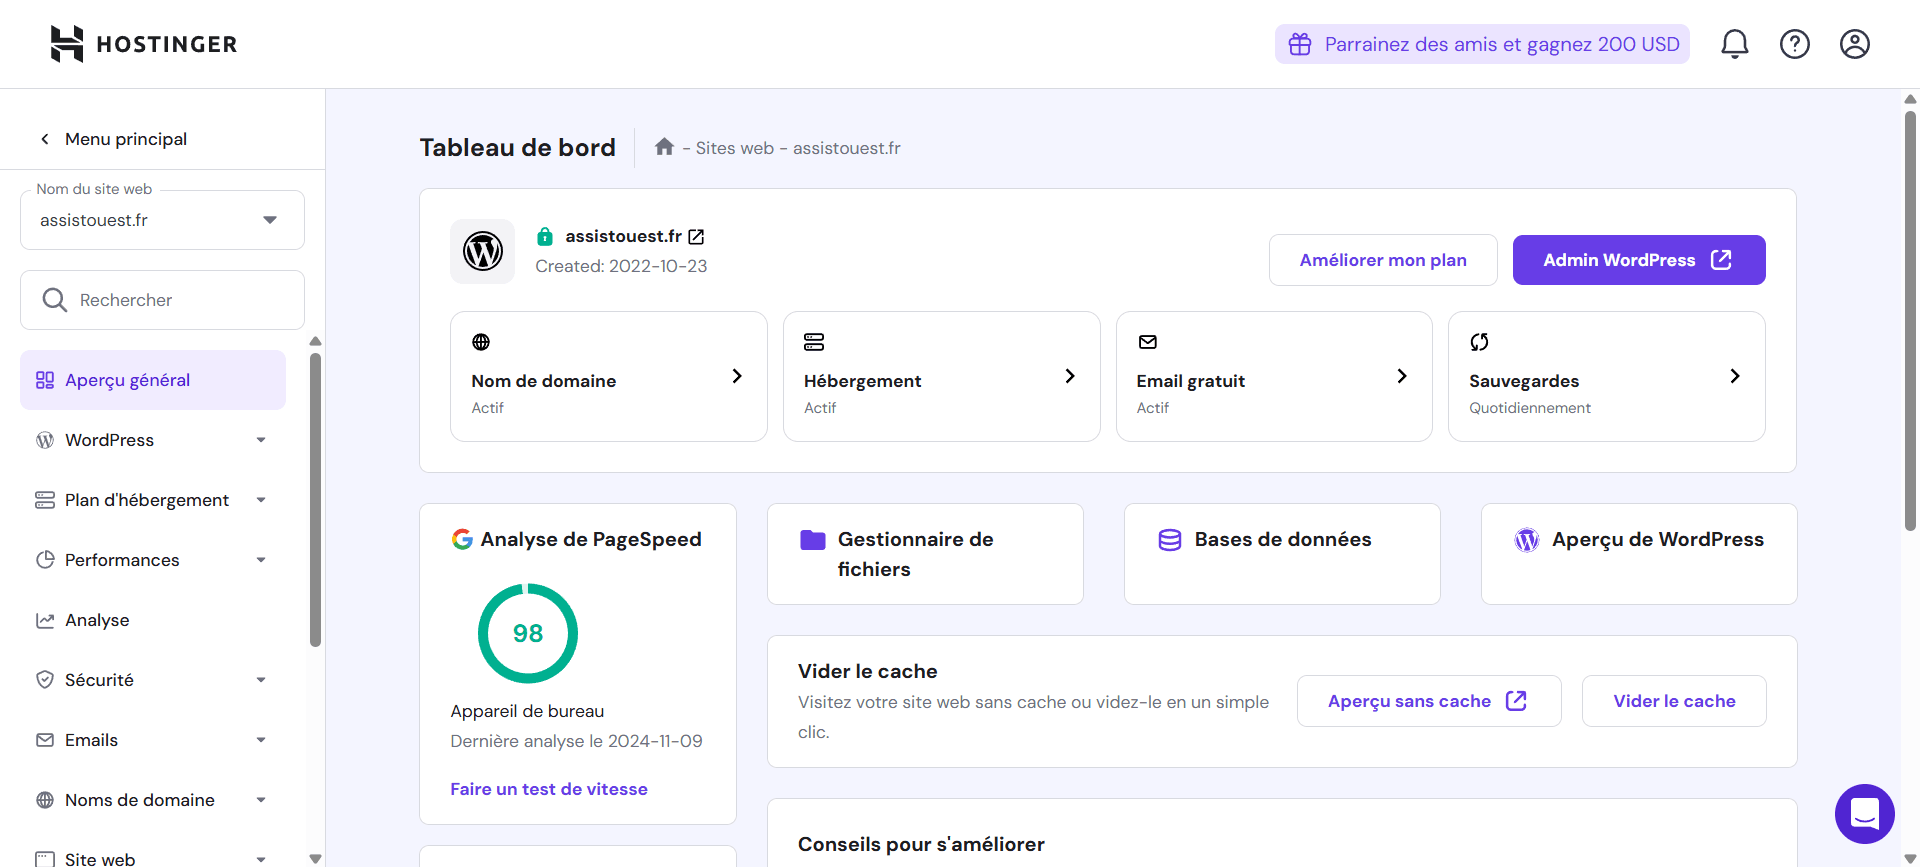Open the website name dropdown assistouest.fr
1920x867 pixels.
[x=162, y=220]
